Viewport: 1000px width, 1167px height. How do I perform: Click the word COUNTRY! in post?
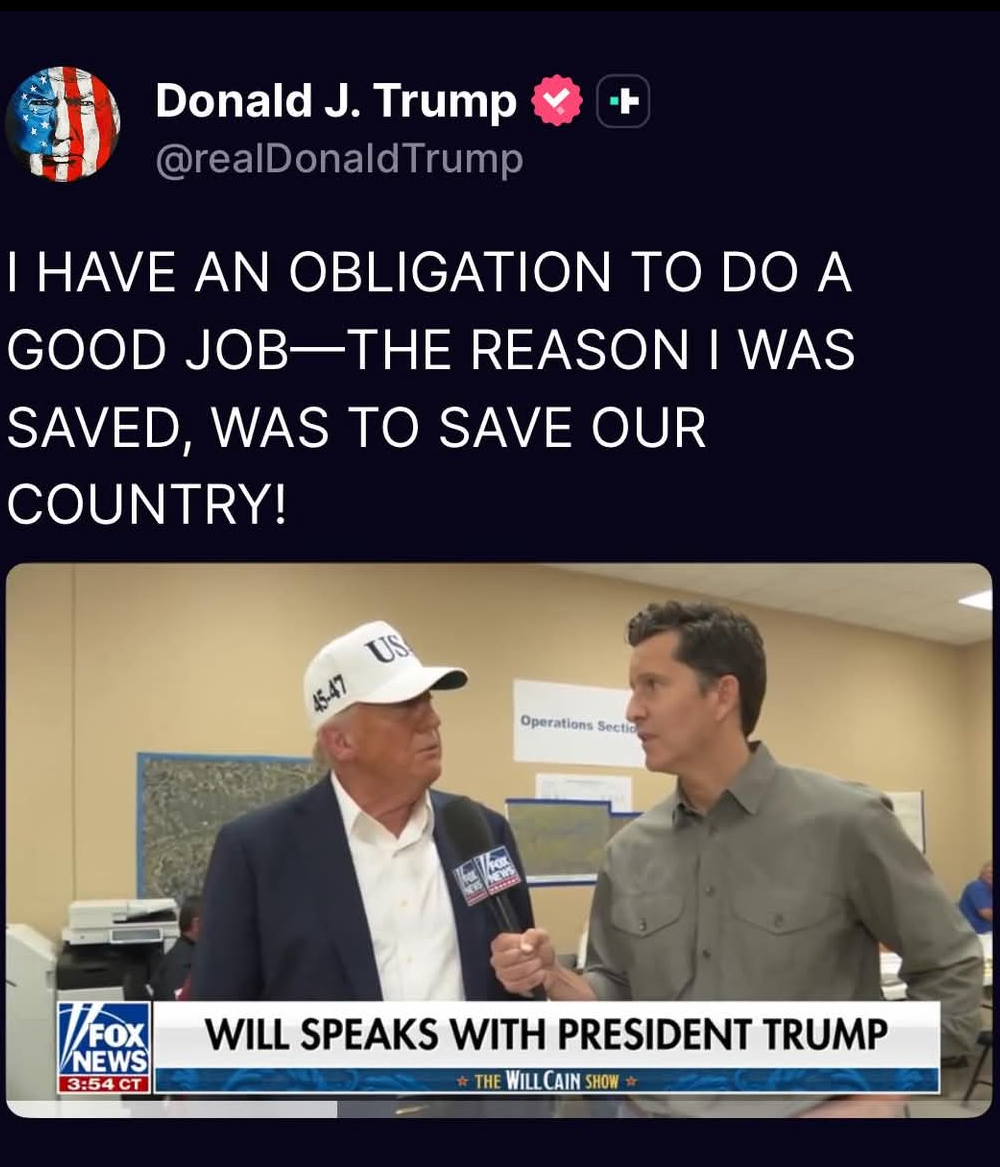[x=147, y=505]
